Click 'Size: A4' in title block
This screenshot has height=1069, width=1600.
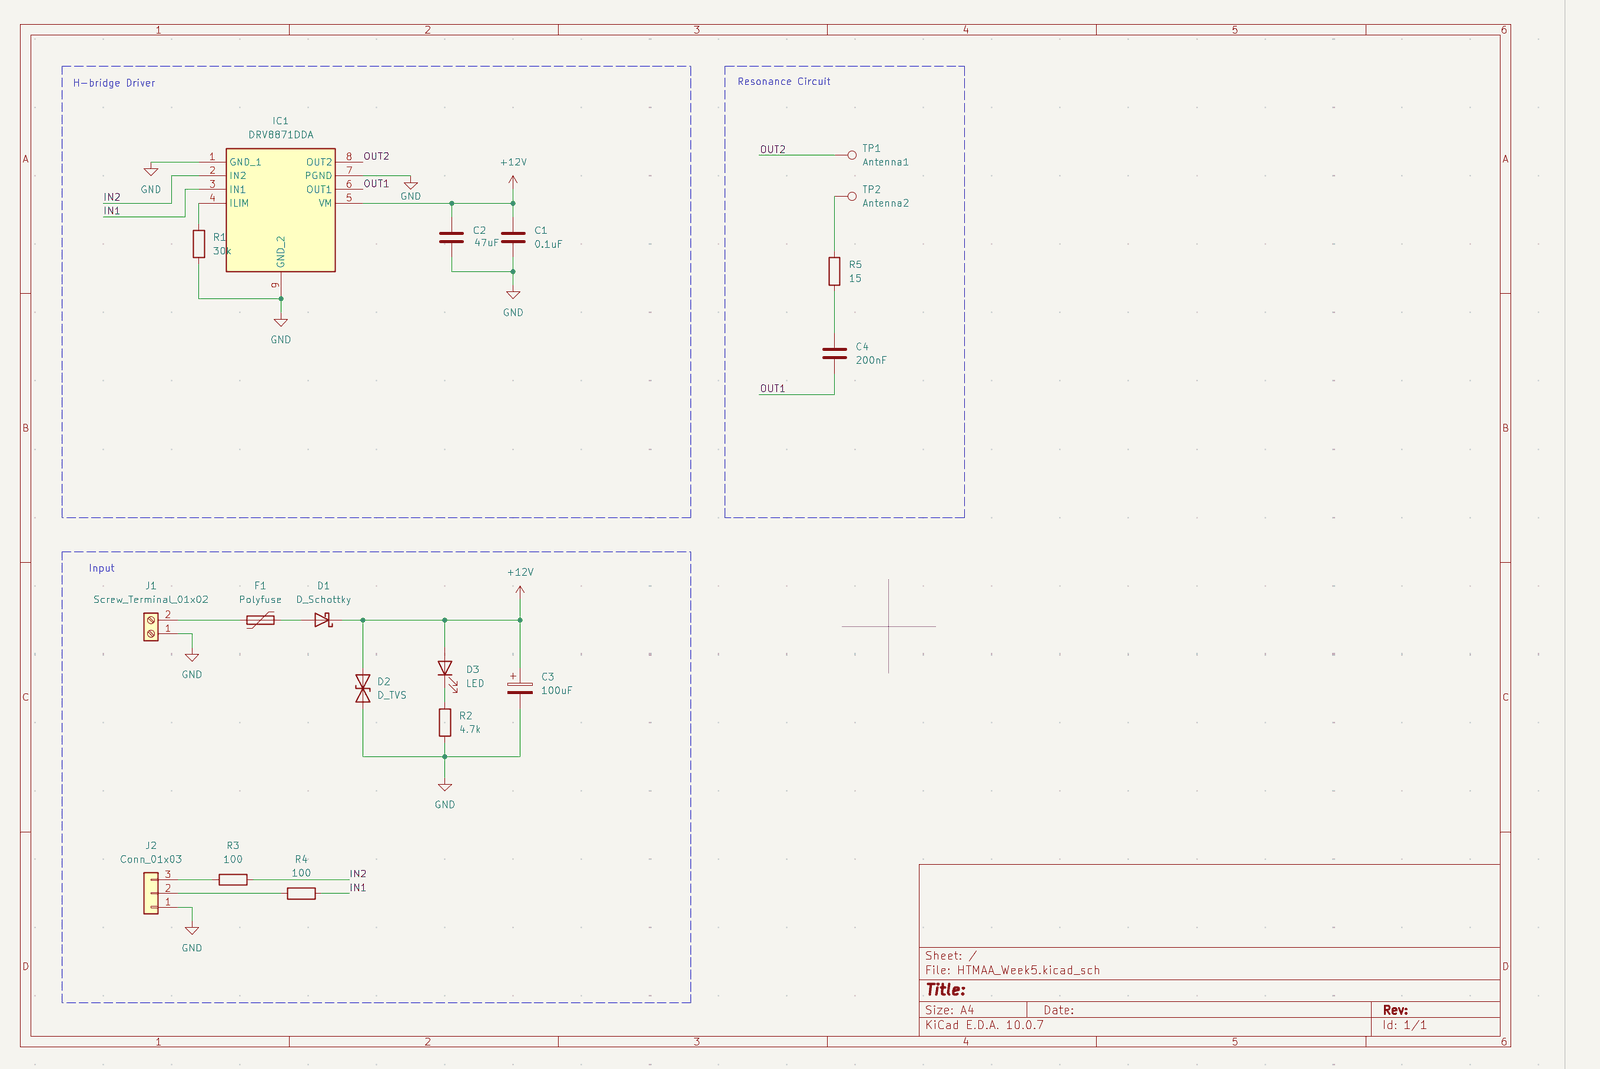[x=949, y=1010]
